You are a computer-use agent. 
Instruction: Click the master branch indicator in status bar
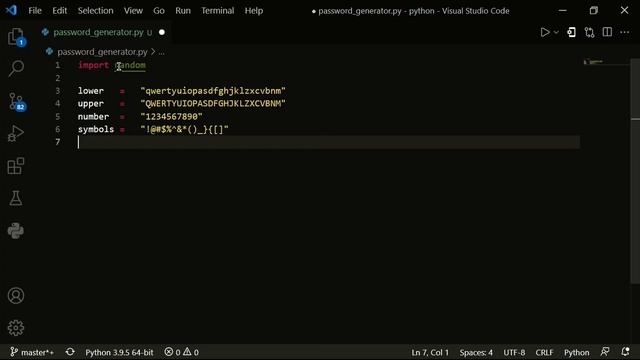pos(32,352)
